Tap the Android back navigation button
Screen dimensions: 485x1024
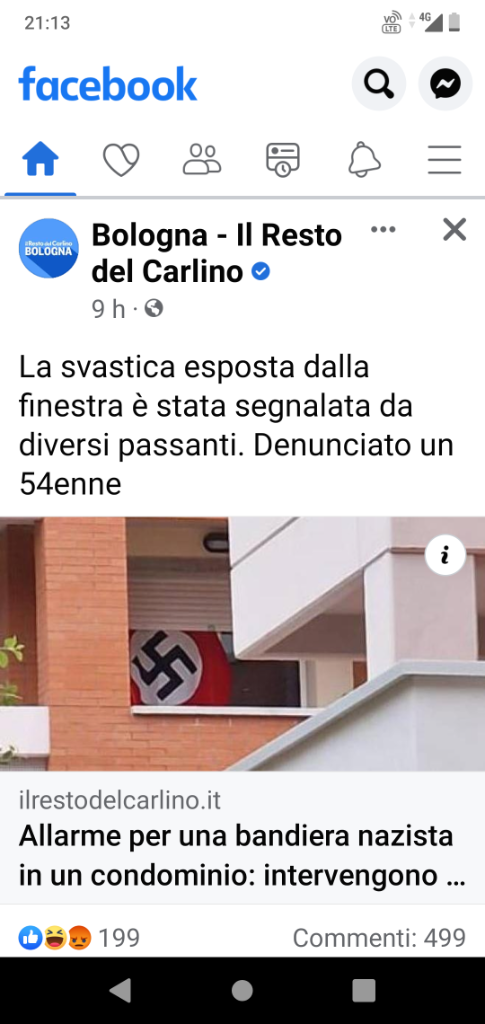click(x=120, y=990)
